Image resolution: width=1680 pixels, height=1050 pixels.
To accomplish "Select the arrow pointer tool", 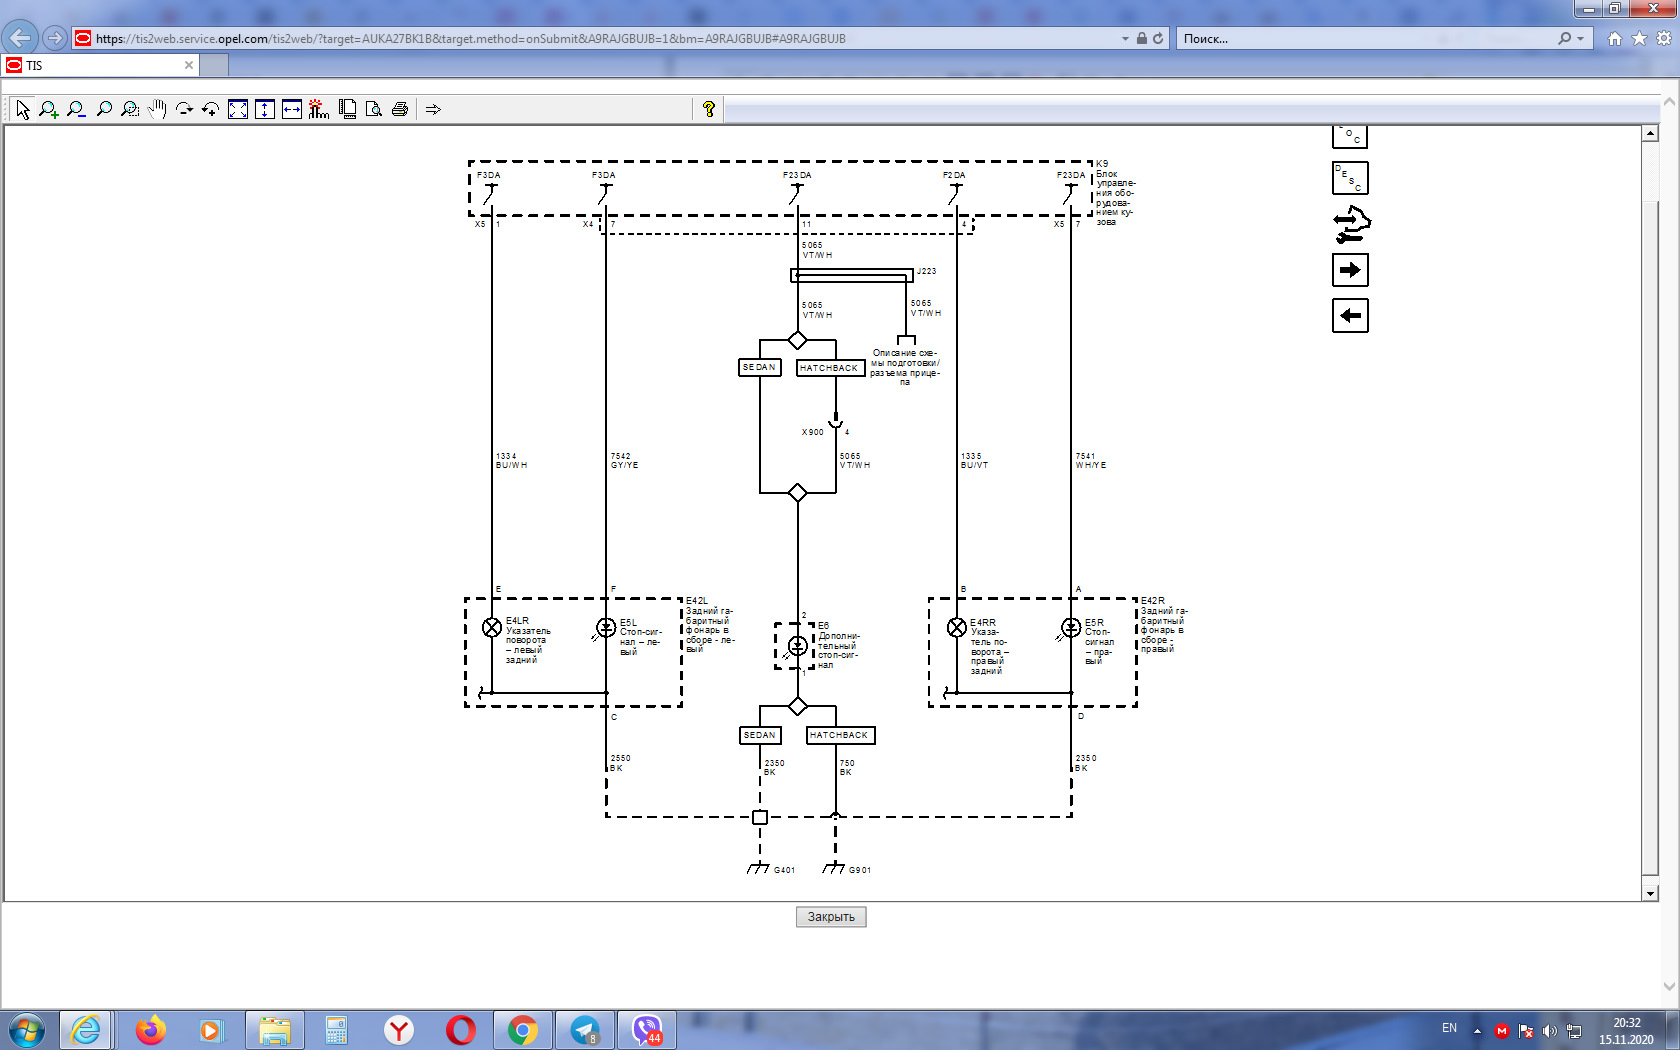I will (23, 109).
